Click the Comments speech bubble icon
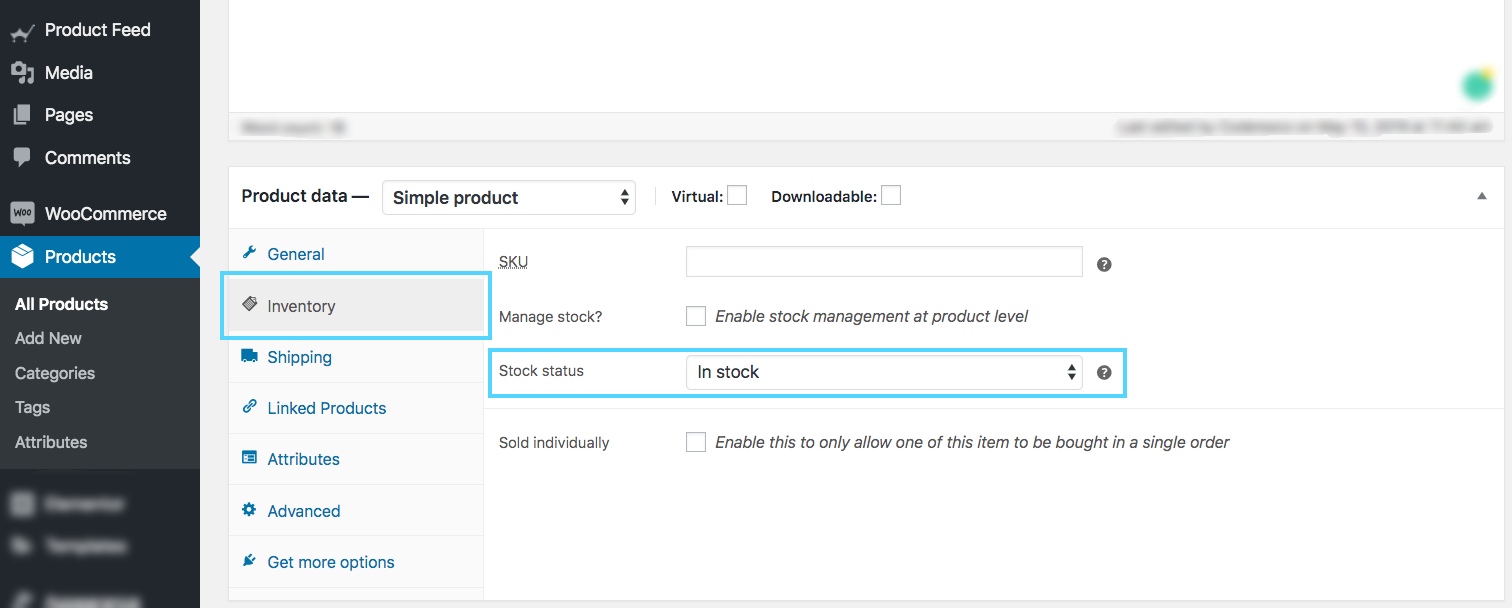The width and height of the screenshot is (1512, 608). click(22, 158)
